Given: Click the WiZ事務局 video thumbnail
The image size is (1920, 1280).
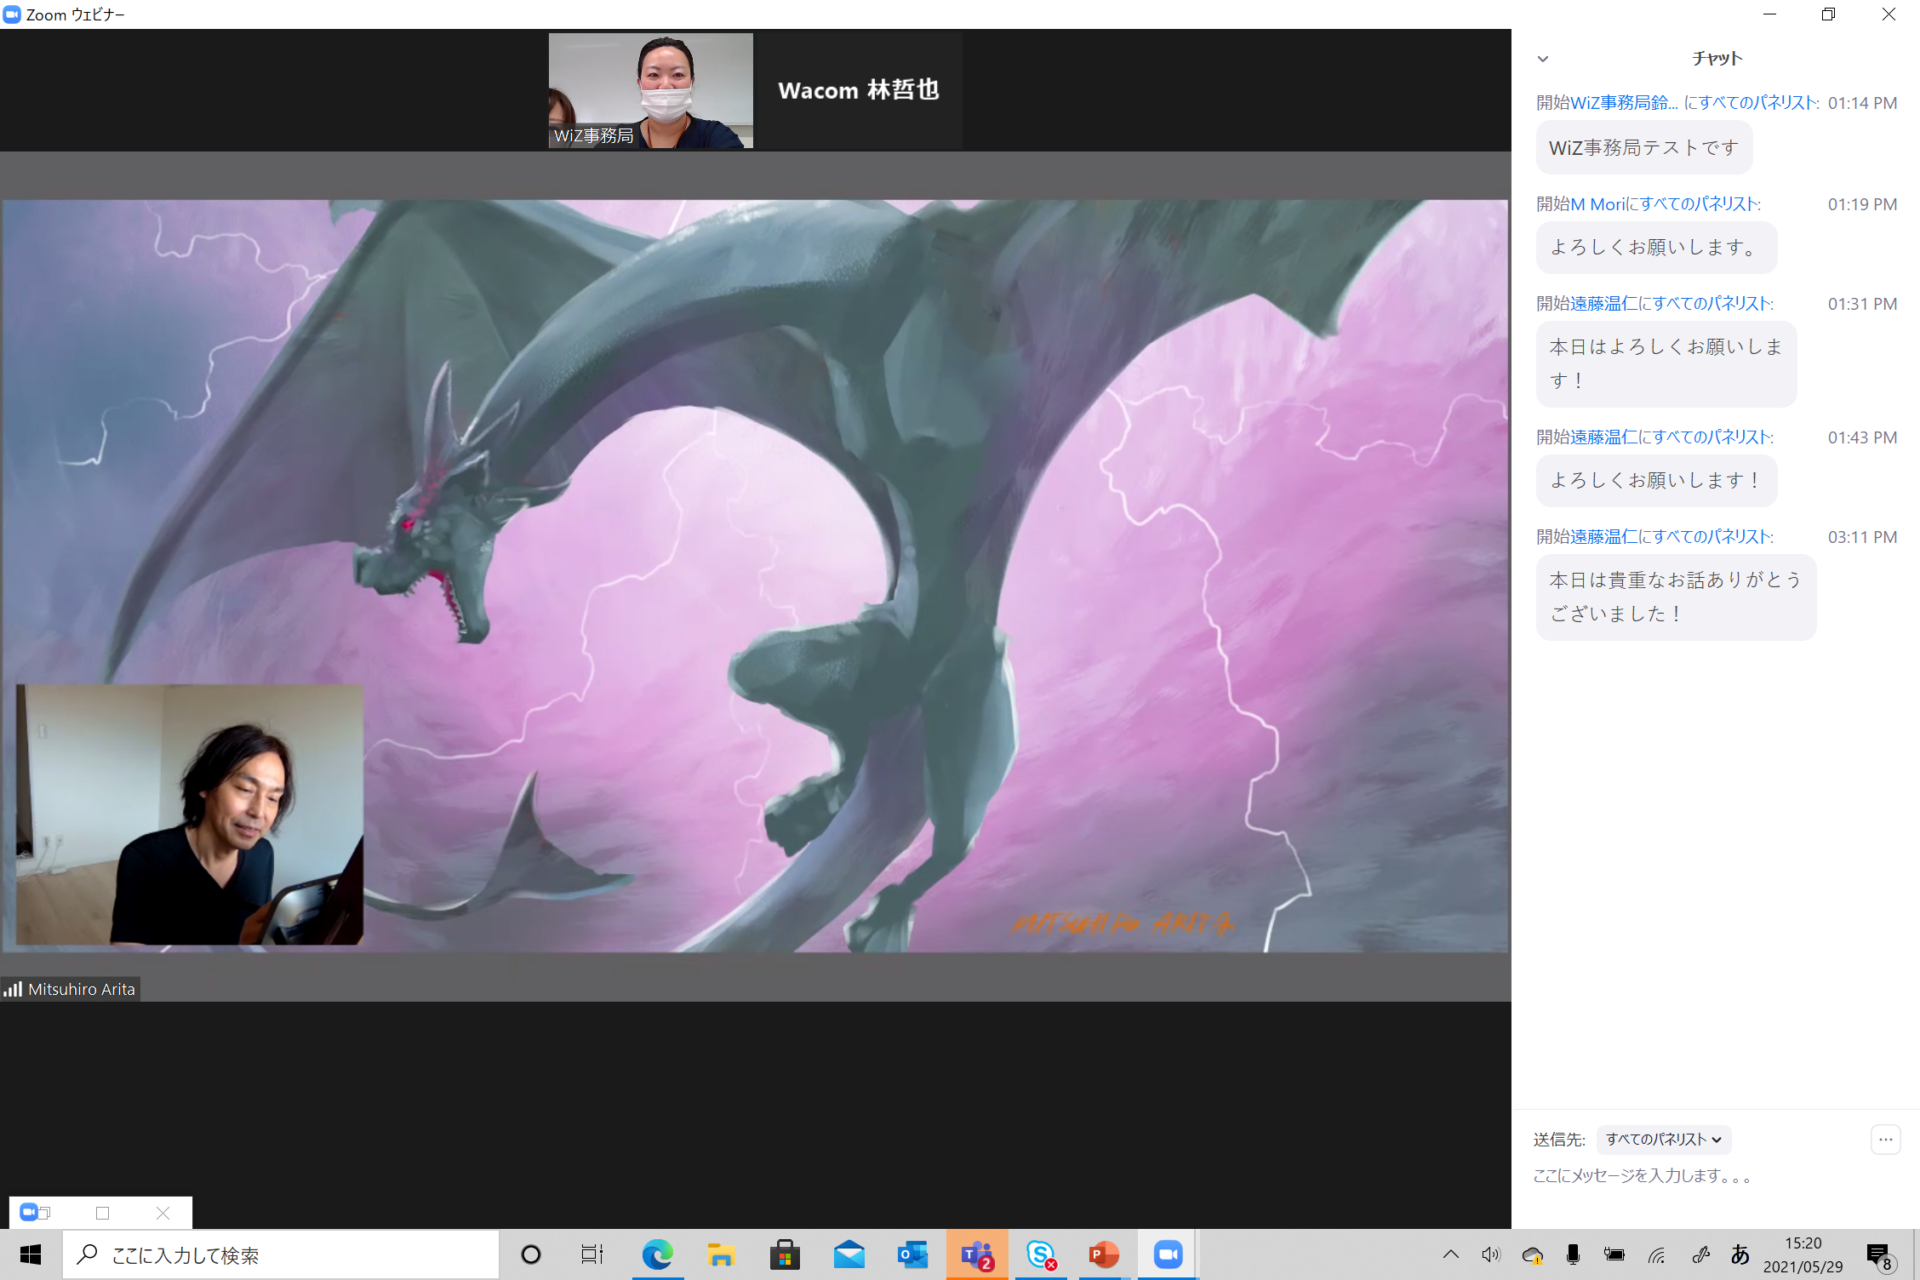Looking at the screenshot, I should tap(650, 91).
